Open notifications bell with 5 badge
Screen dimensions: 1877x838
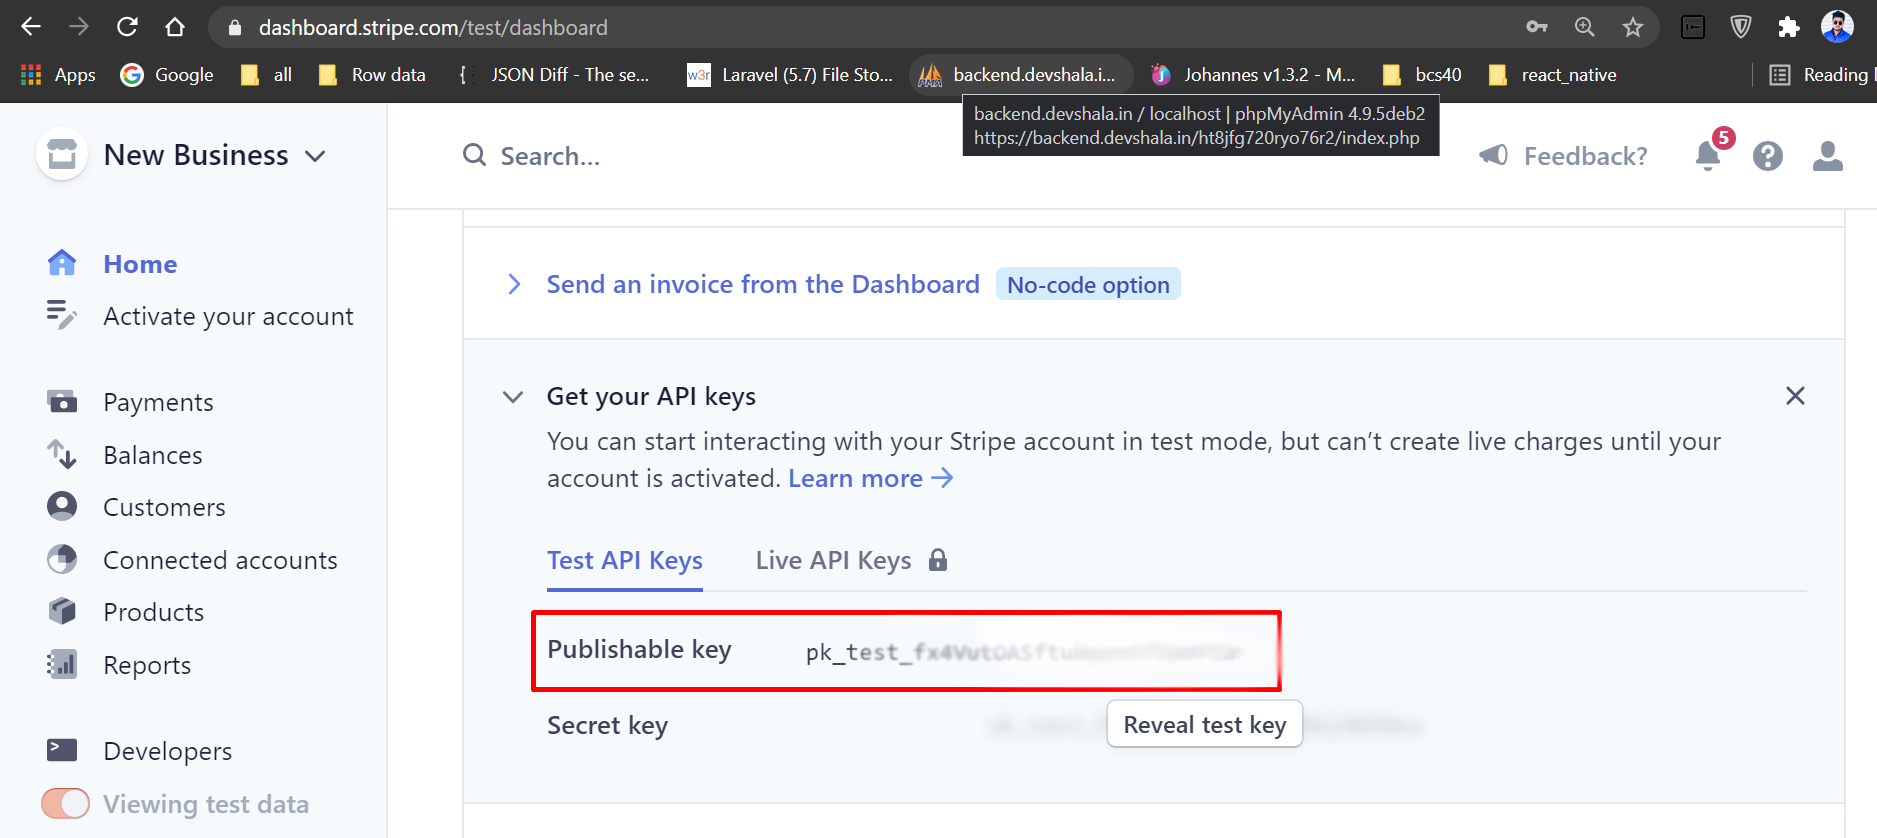pyautogui.click(x=1709, y=155)
